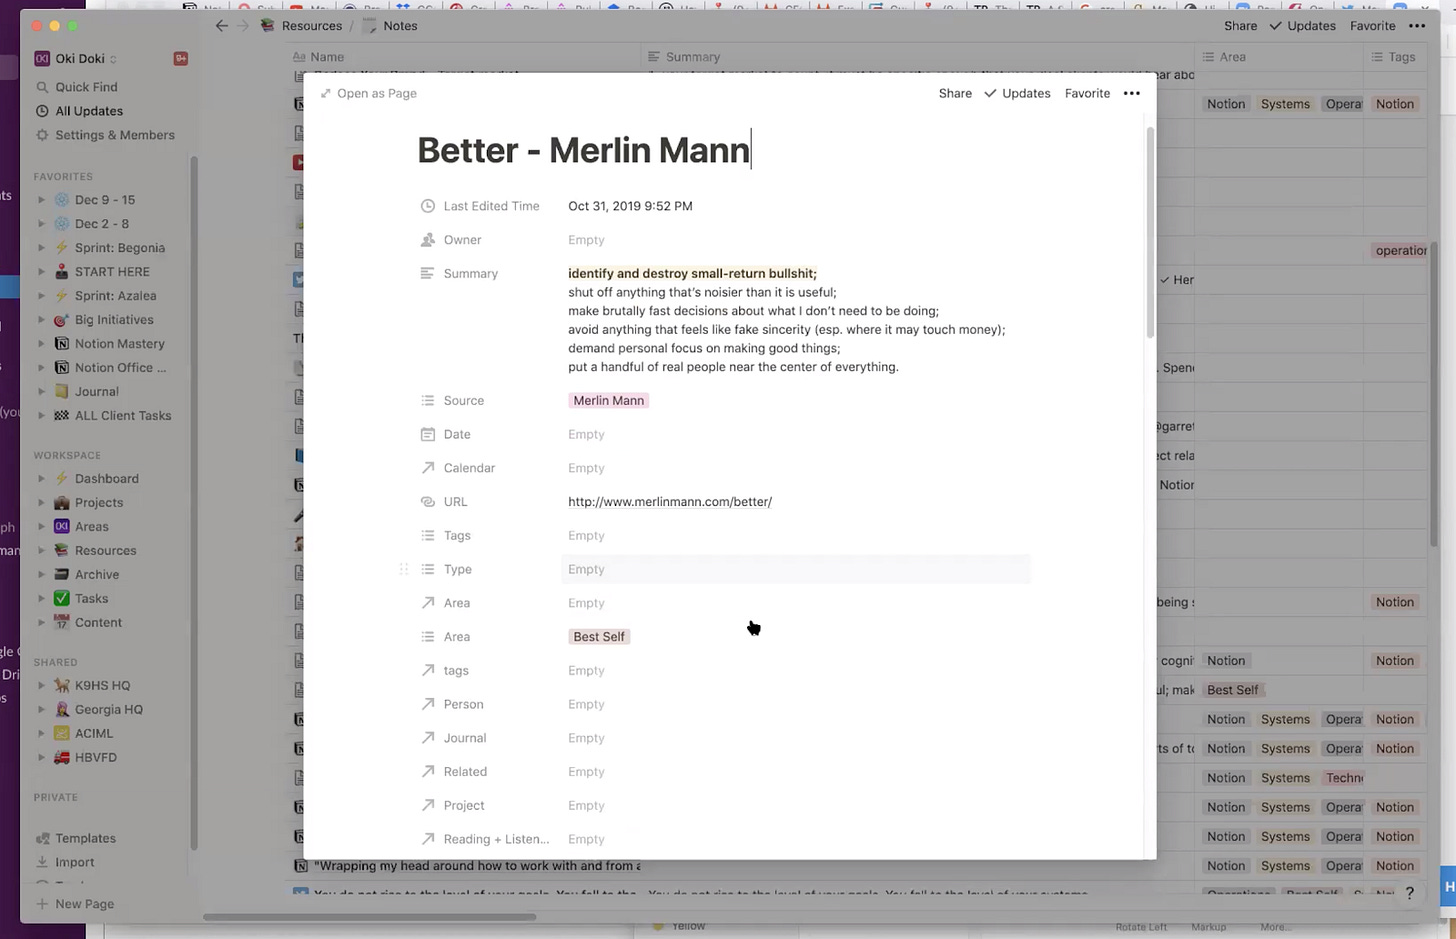Click the Summary property text icon
Image resolution: width=1456 pixels, height=939 pixels.
(428, 273)
